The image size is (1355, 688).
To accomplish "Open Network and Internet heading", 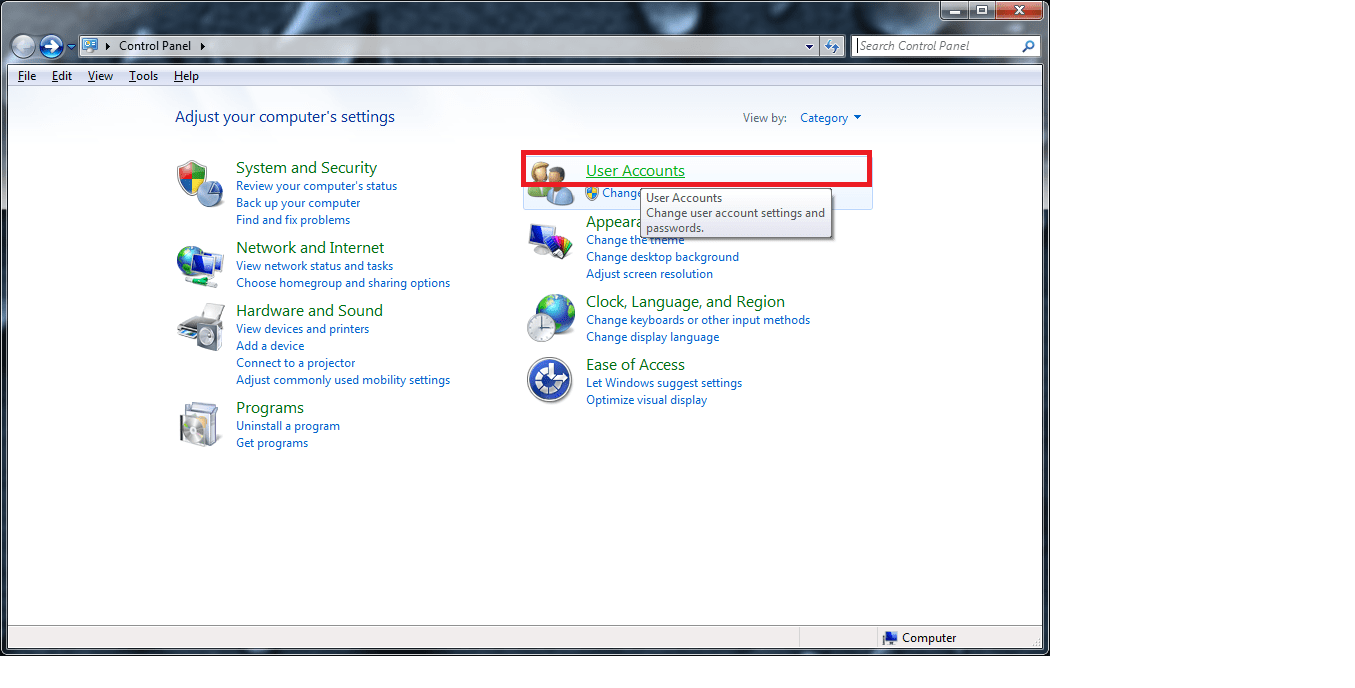I will point(310,248).
